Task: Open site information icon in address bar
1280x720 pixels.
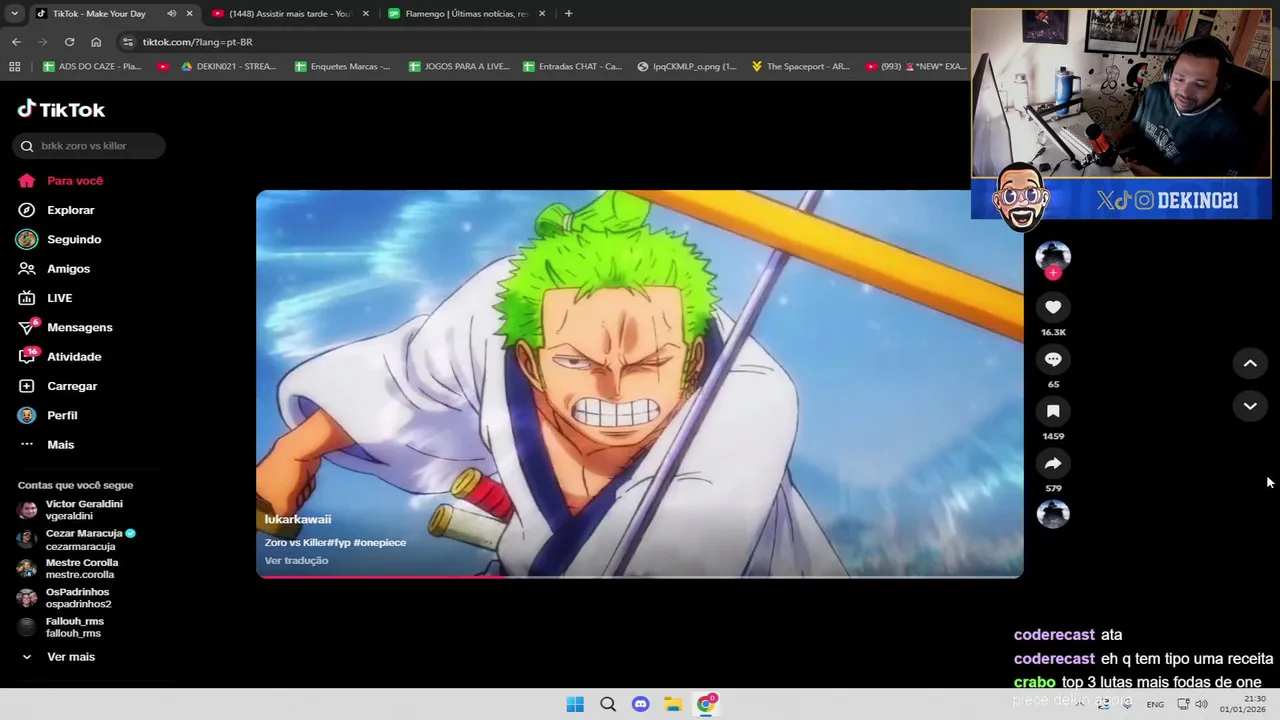Action: point(127,42)
